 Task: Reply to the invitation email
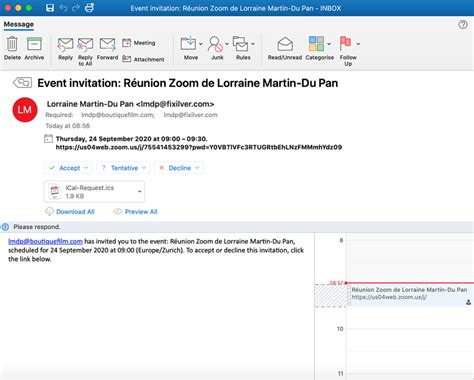pyautogui.click(x=65, y=44)
